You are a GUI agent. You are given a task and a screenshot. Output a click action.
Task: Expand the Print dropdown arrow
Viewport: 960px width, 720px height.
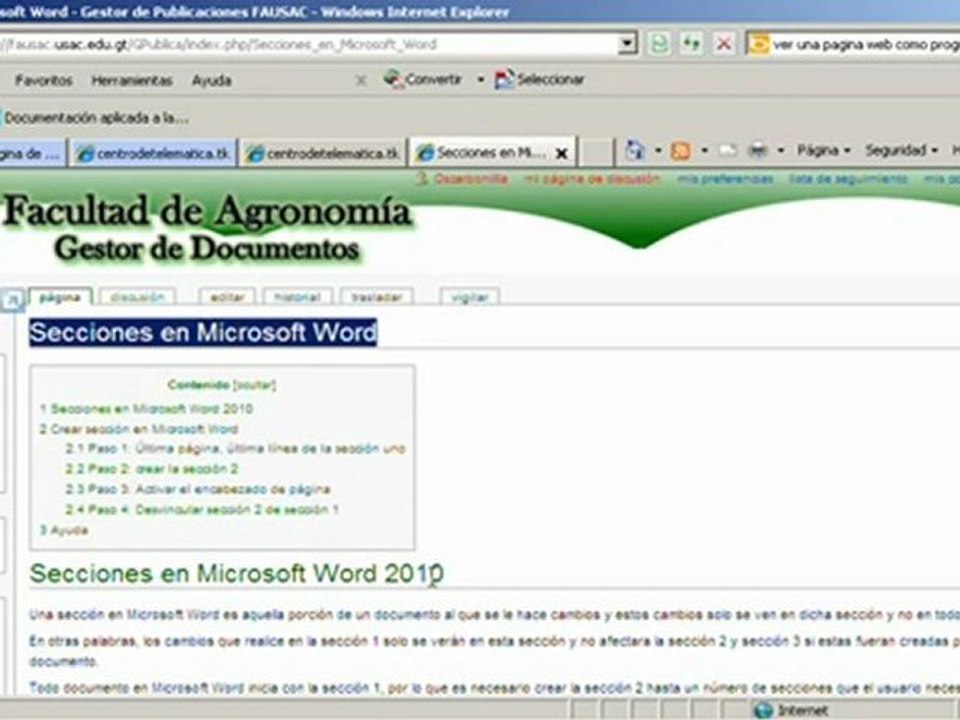[x=781, y=151]
